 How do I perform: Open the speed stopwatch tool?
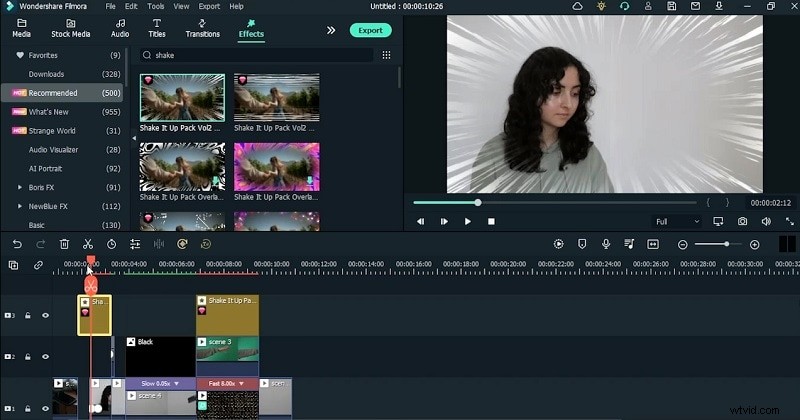tap(111, 244)
